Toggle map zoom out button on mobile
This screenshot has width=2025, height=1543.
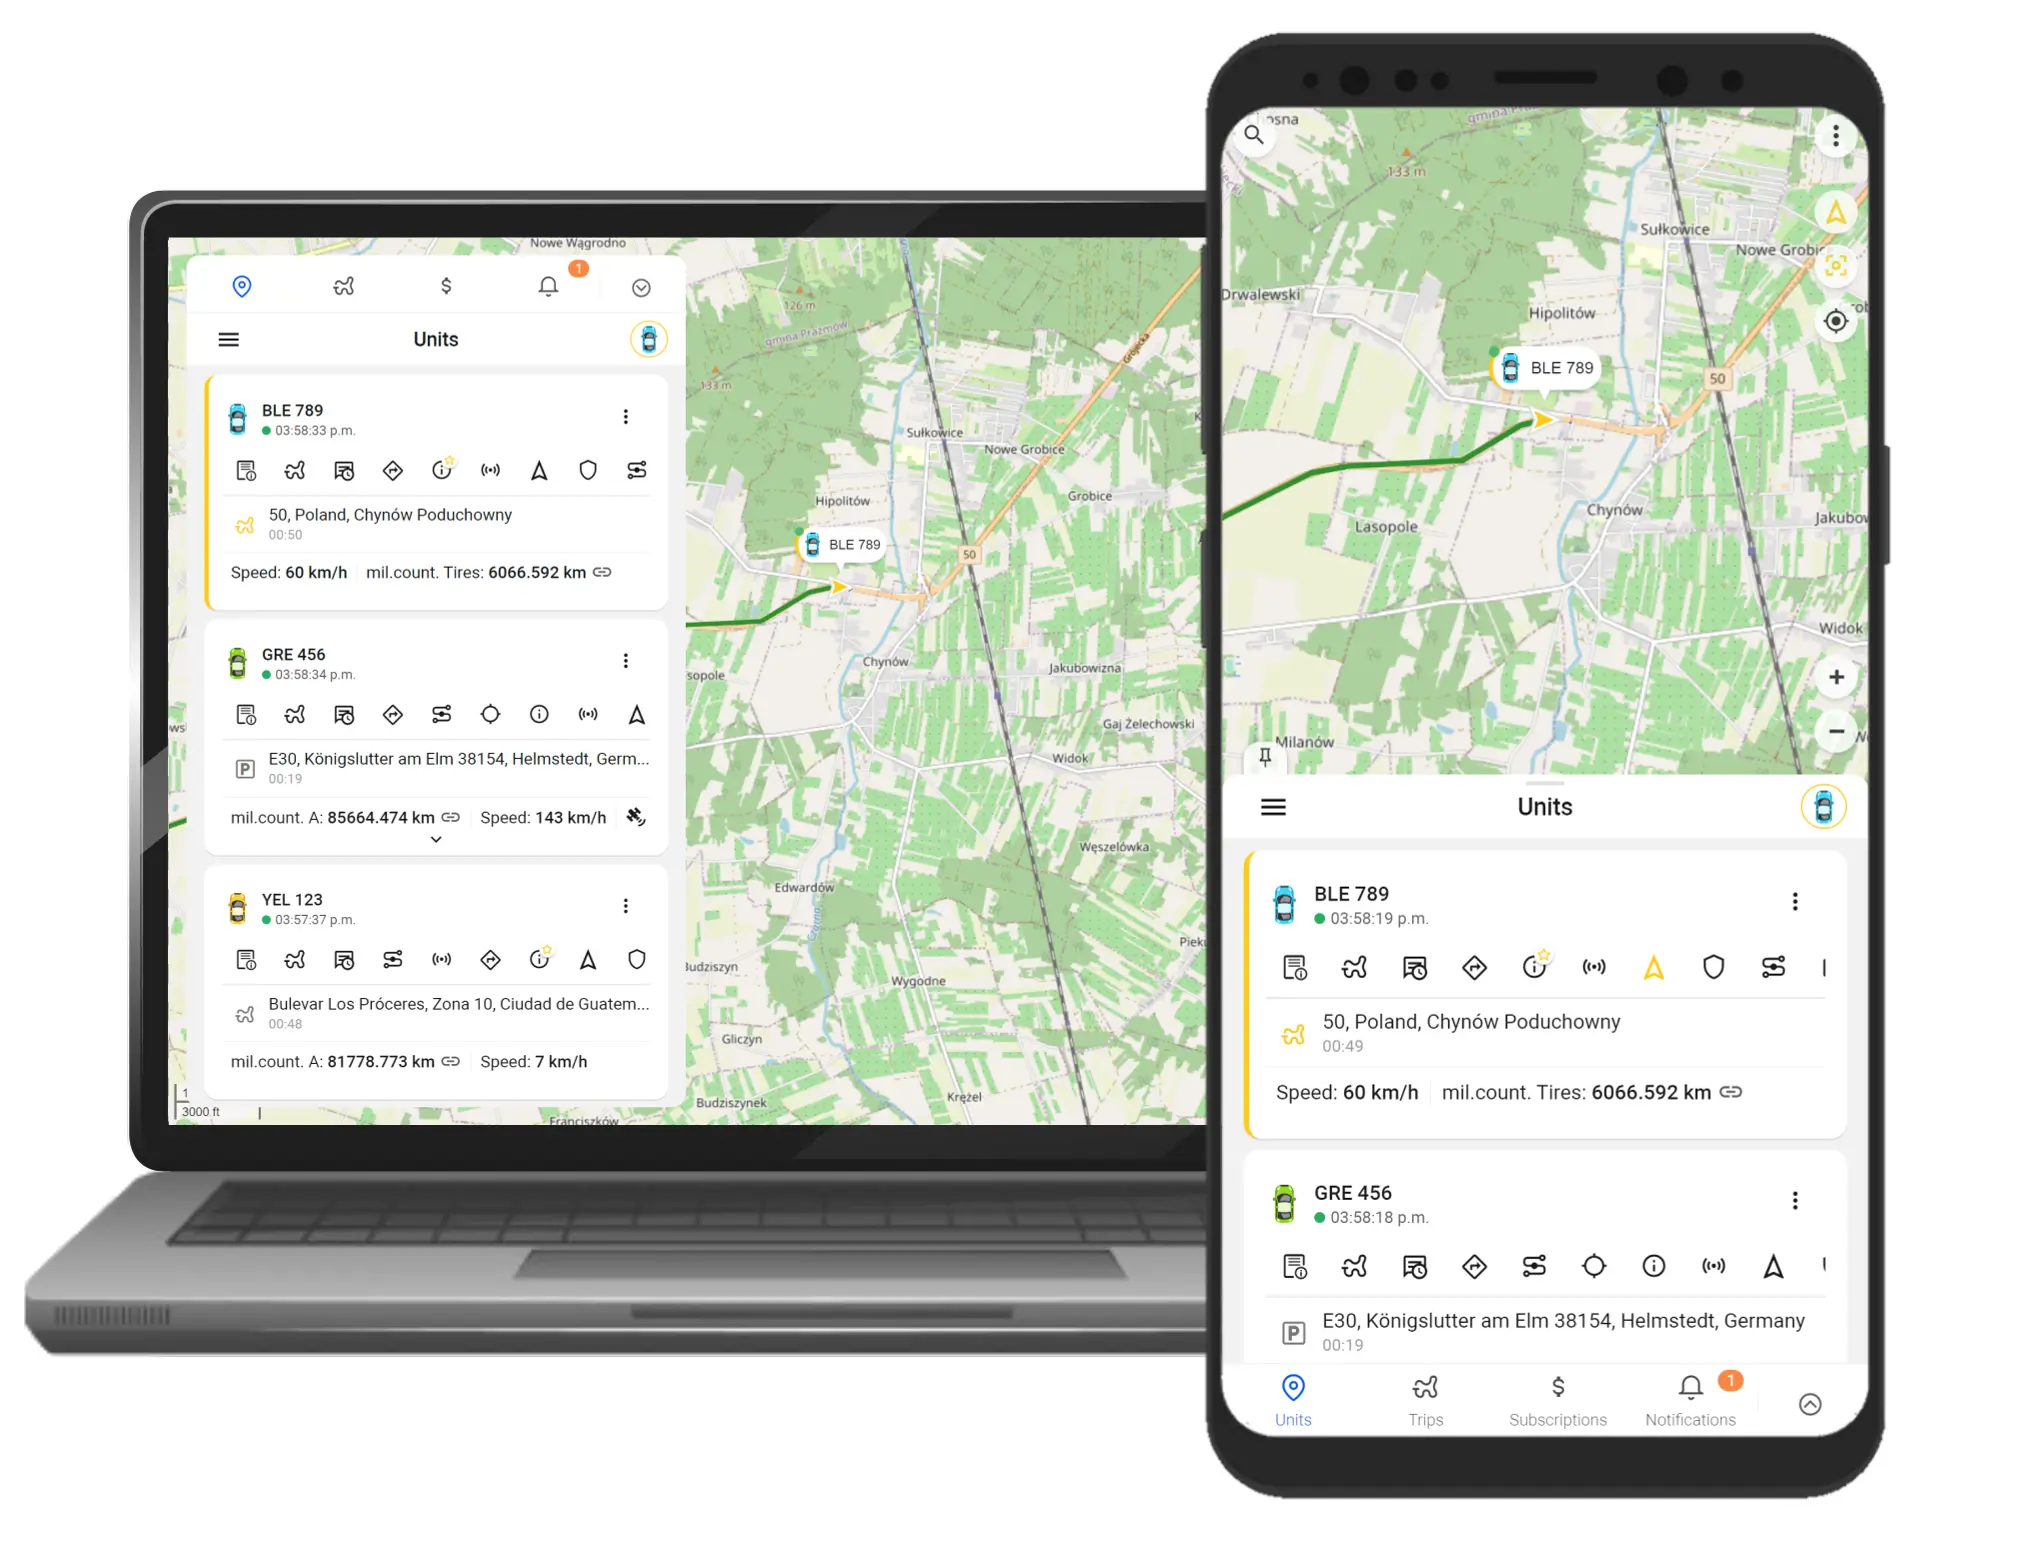tap(1835, 737)
